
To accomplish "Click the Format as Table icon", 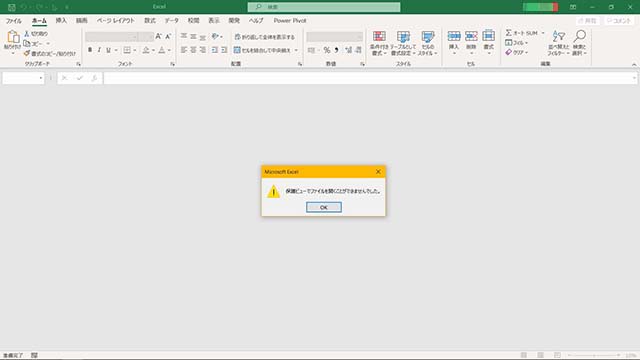I will [403, 37].
